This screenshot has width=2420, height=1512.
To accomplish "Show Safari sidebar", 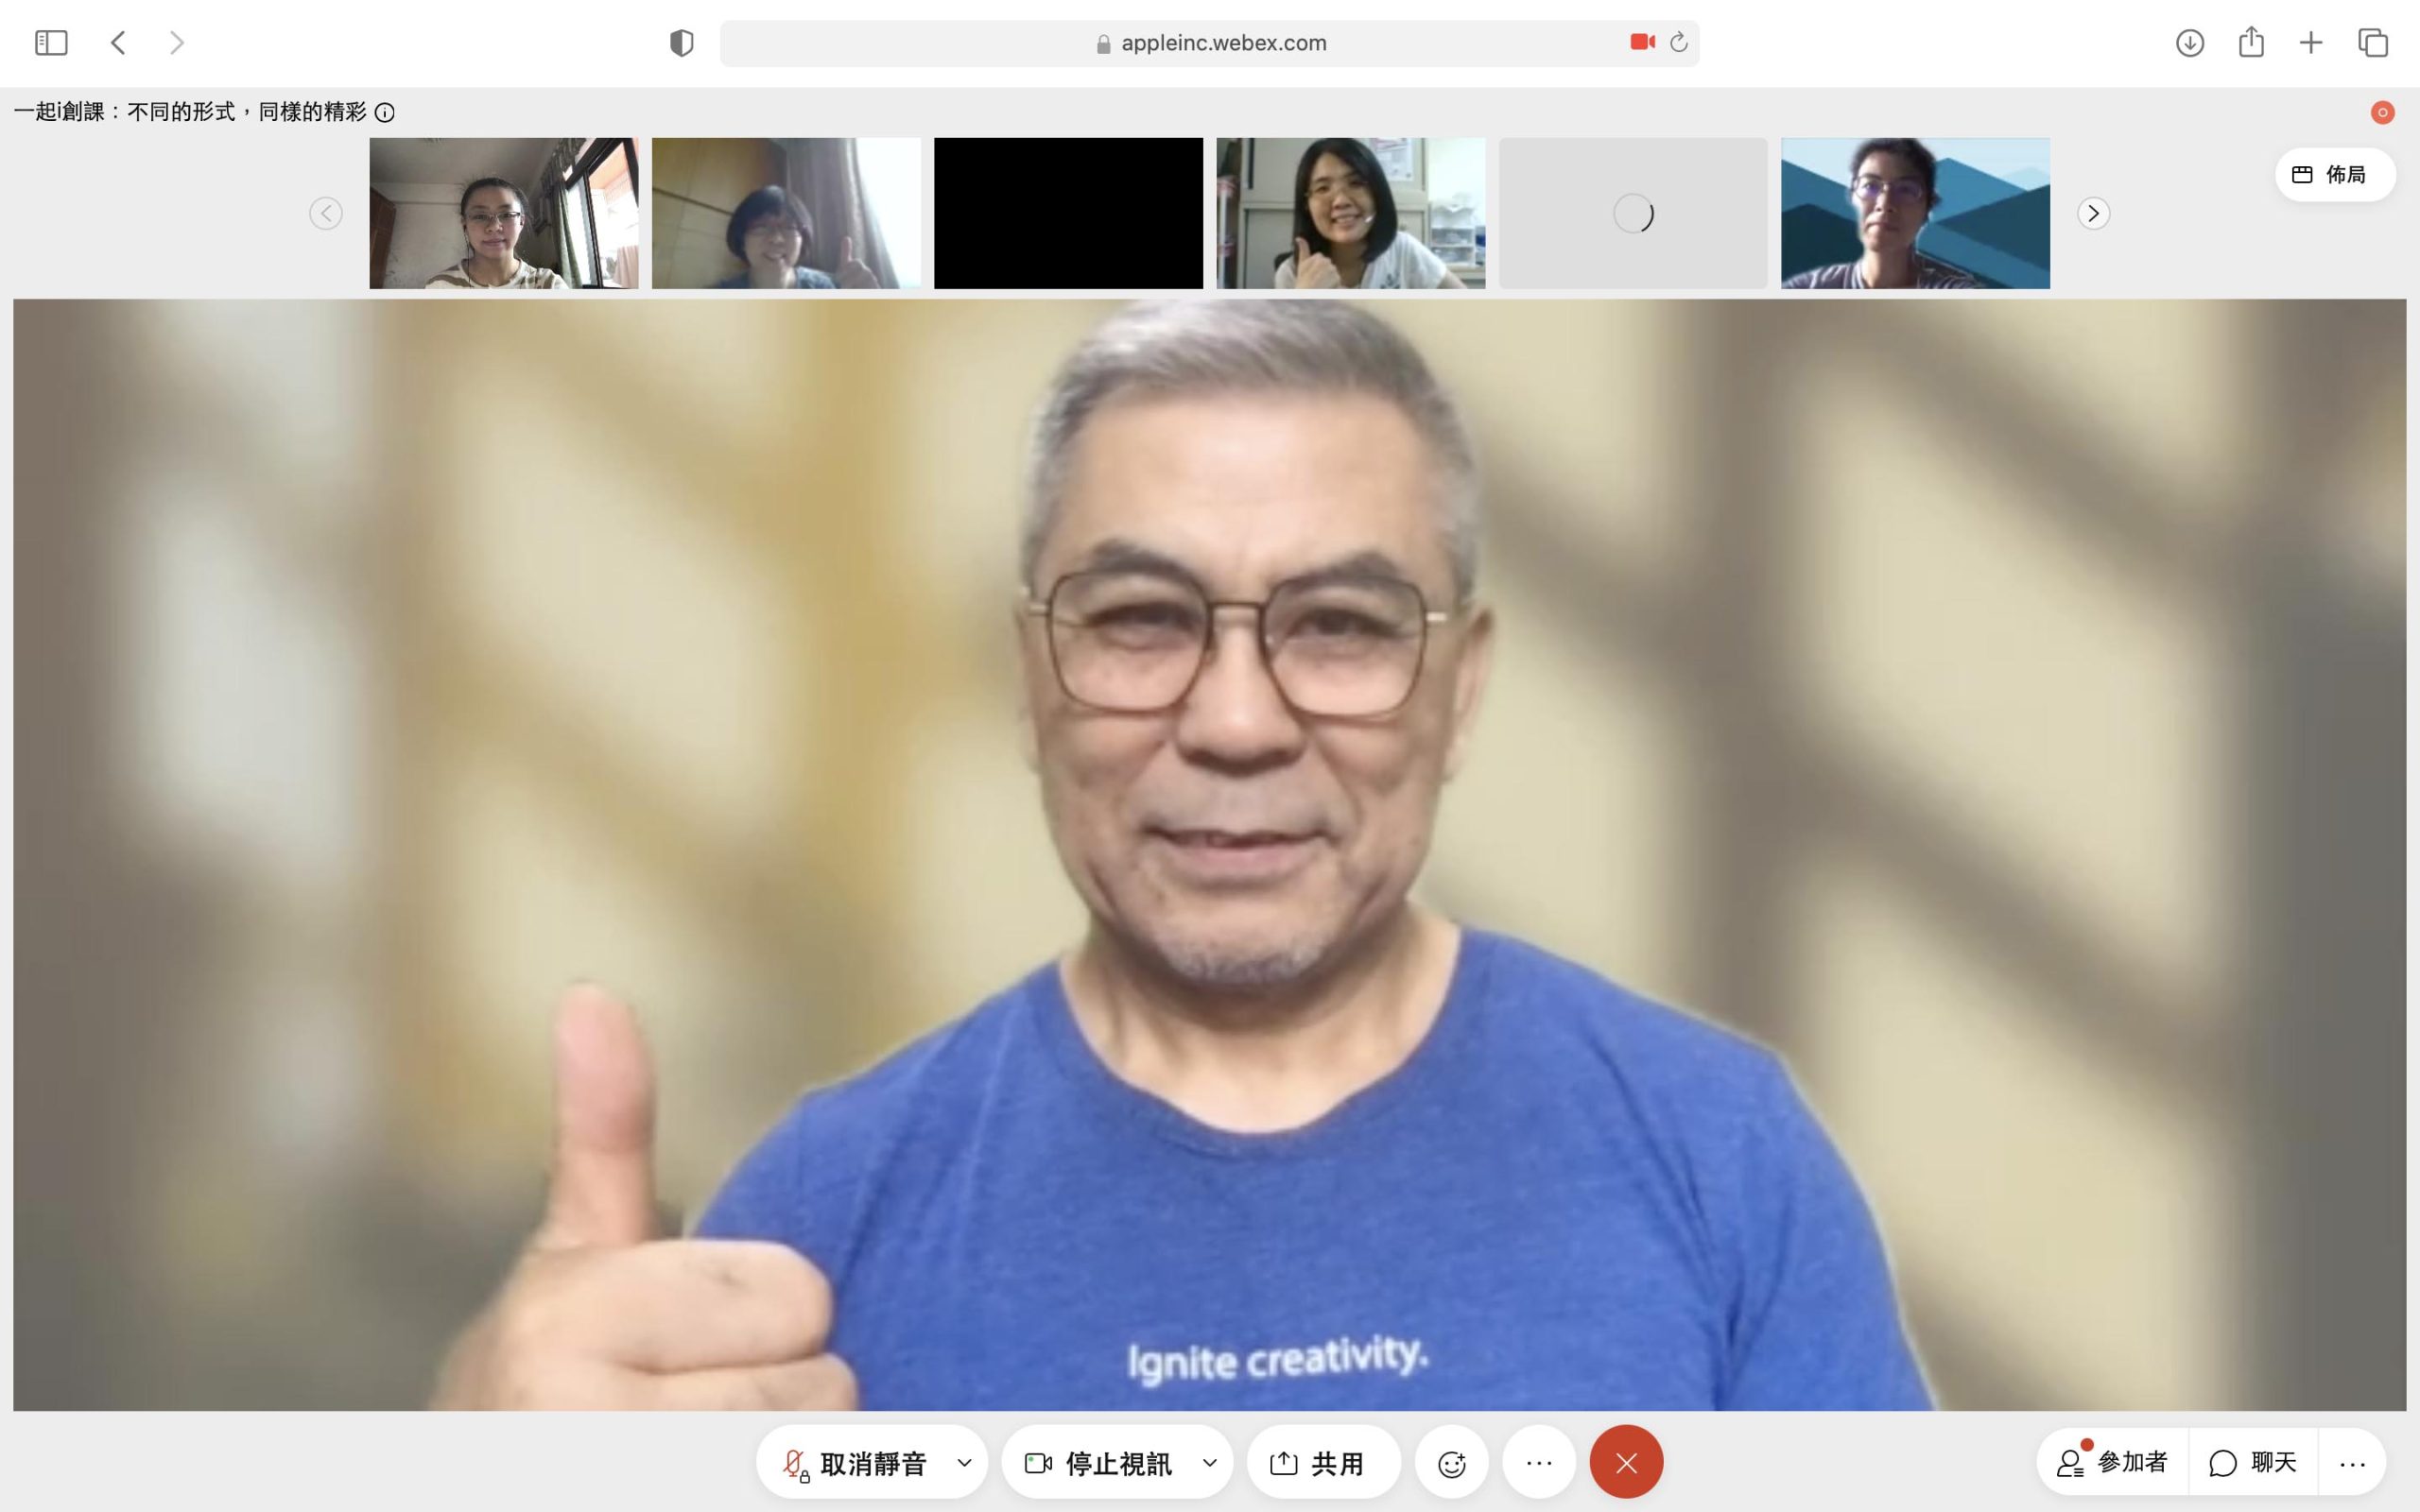I will click(x=51, y=43).
